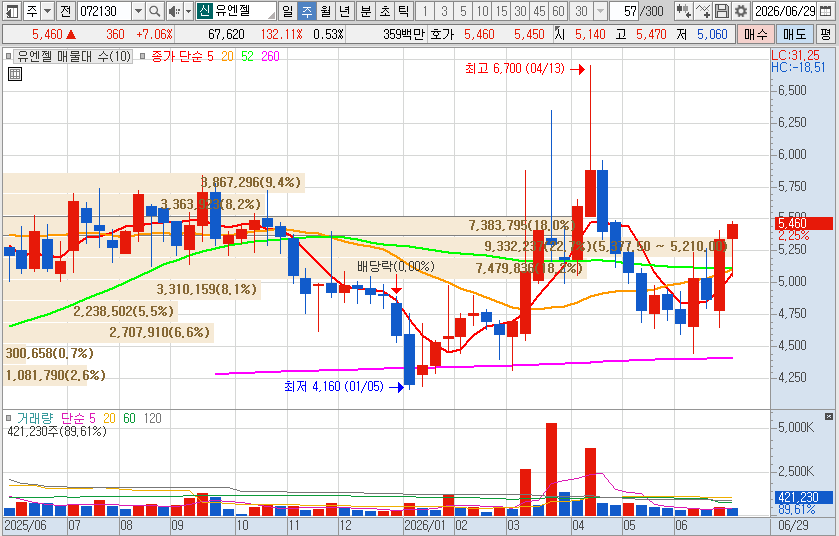Click the magenta 260 moving average legend

(x=270, y=56)
